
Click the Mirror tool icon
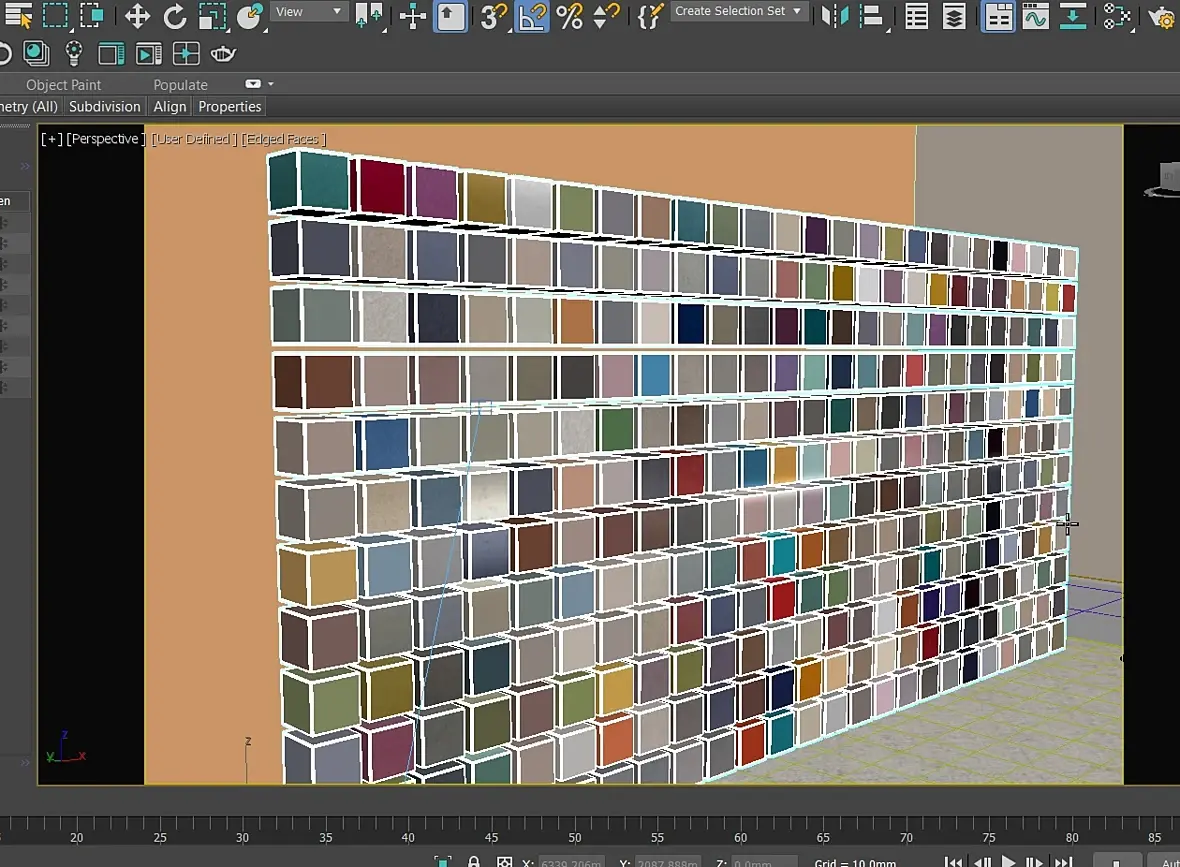(833, 16)
